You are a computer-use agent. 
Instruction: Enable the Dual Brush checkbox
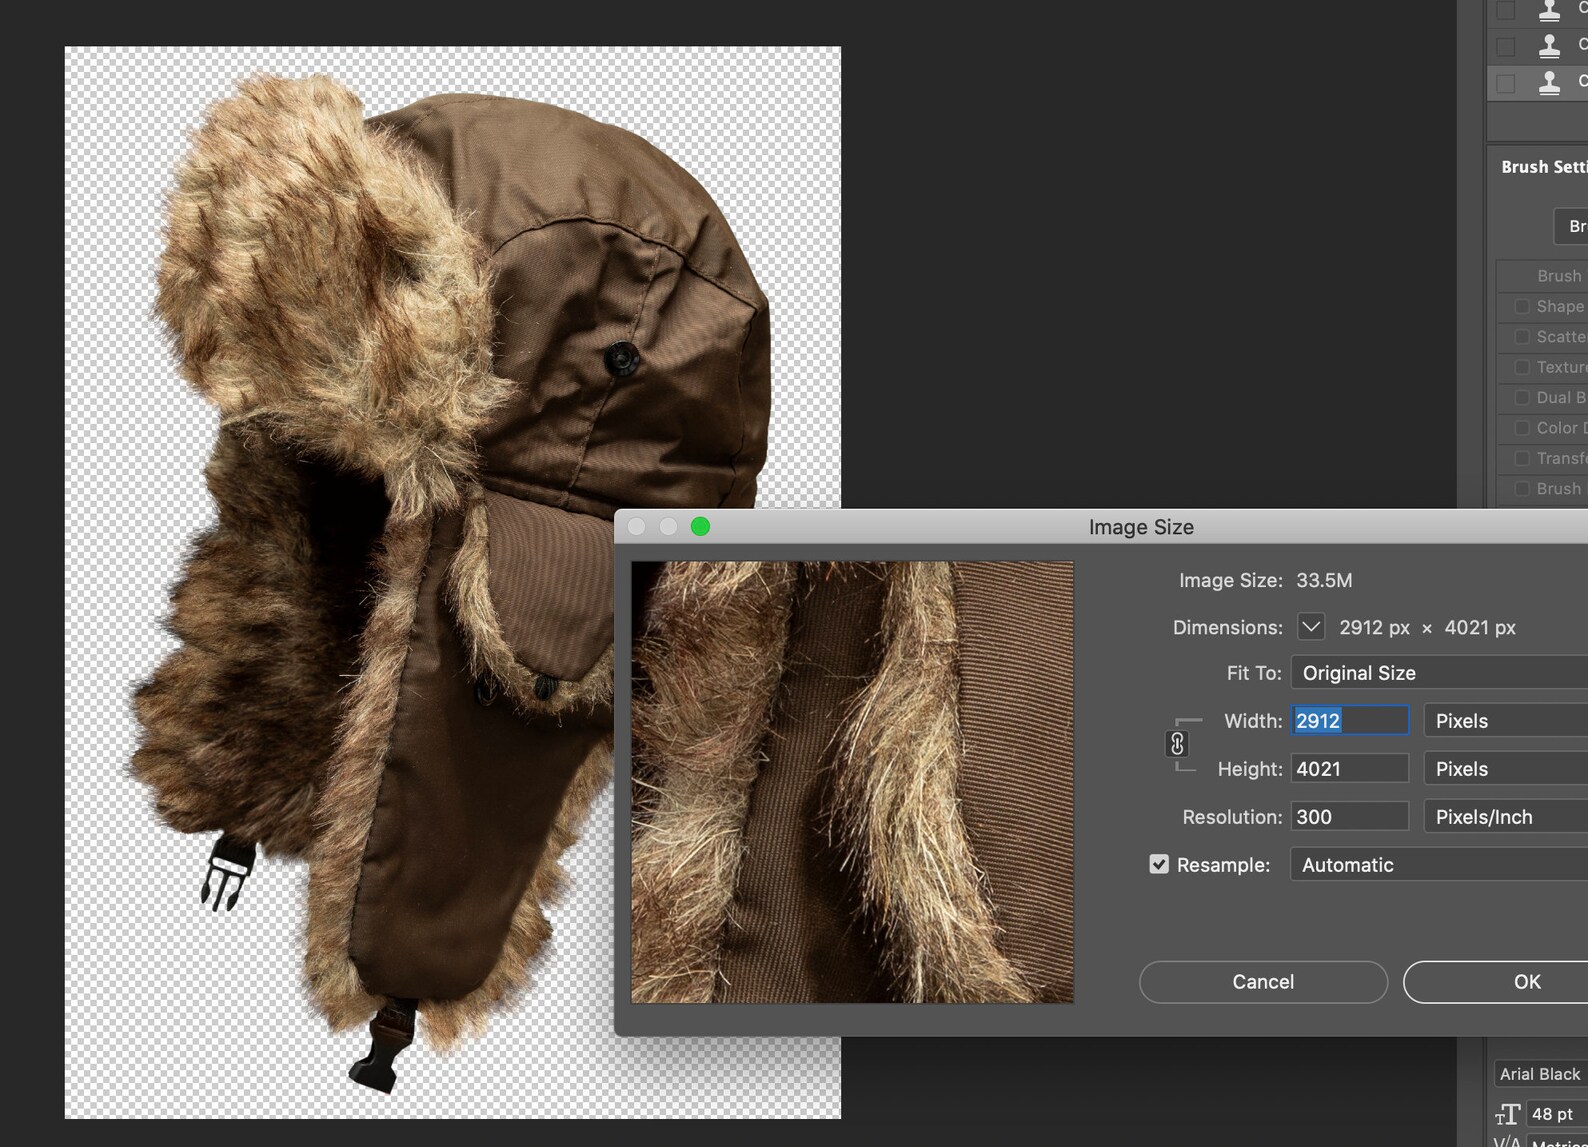1522,397
